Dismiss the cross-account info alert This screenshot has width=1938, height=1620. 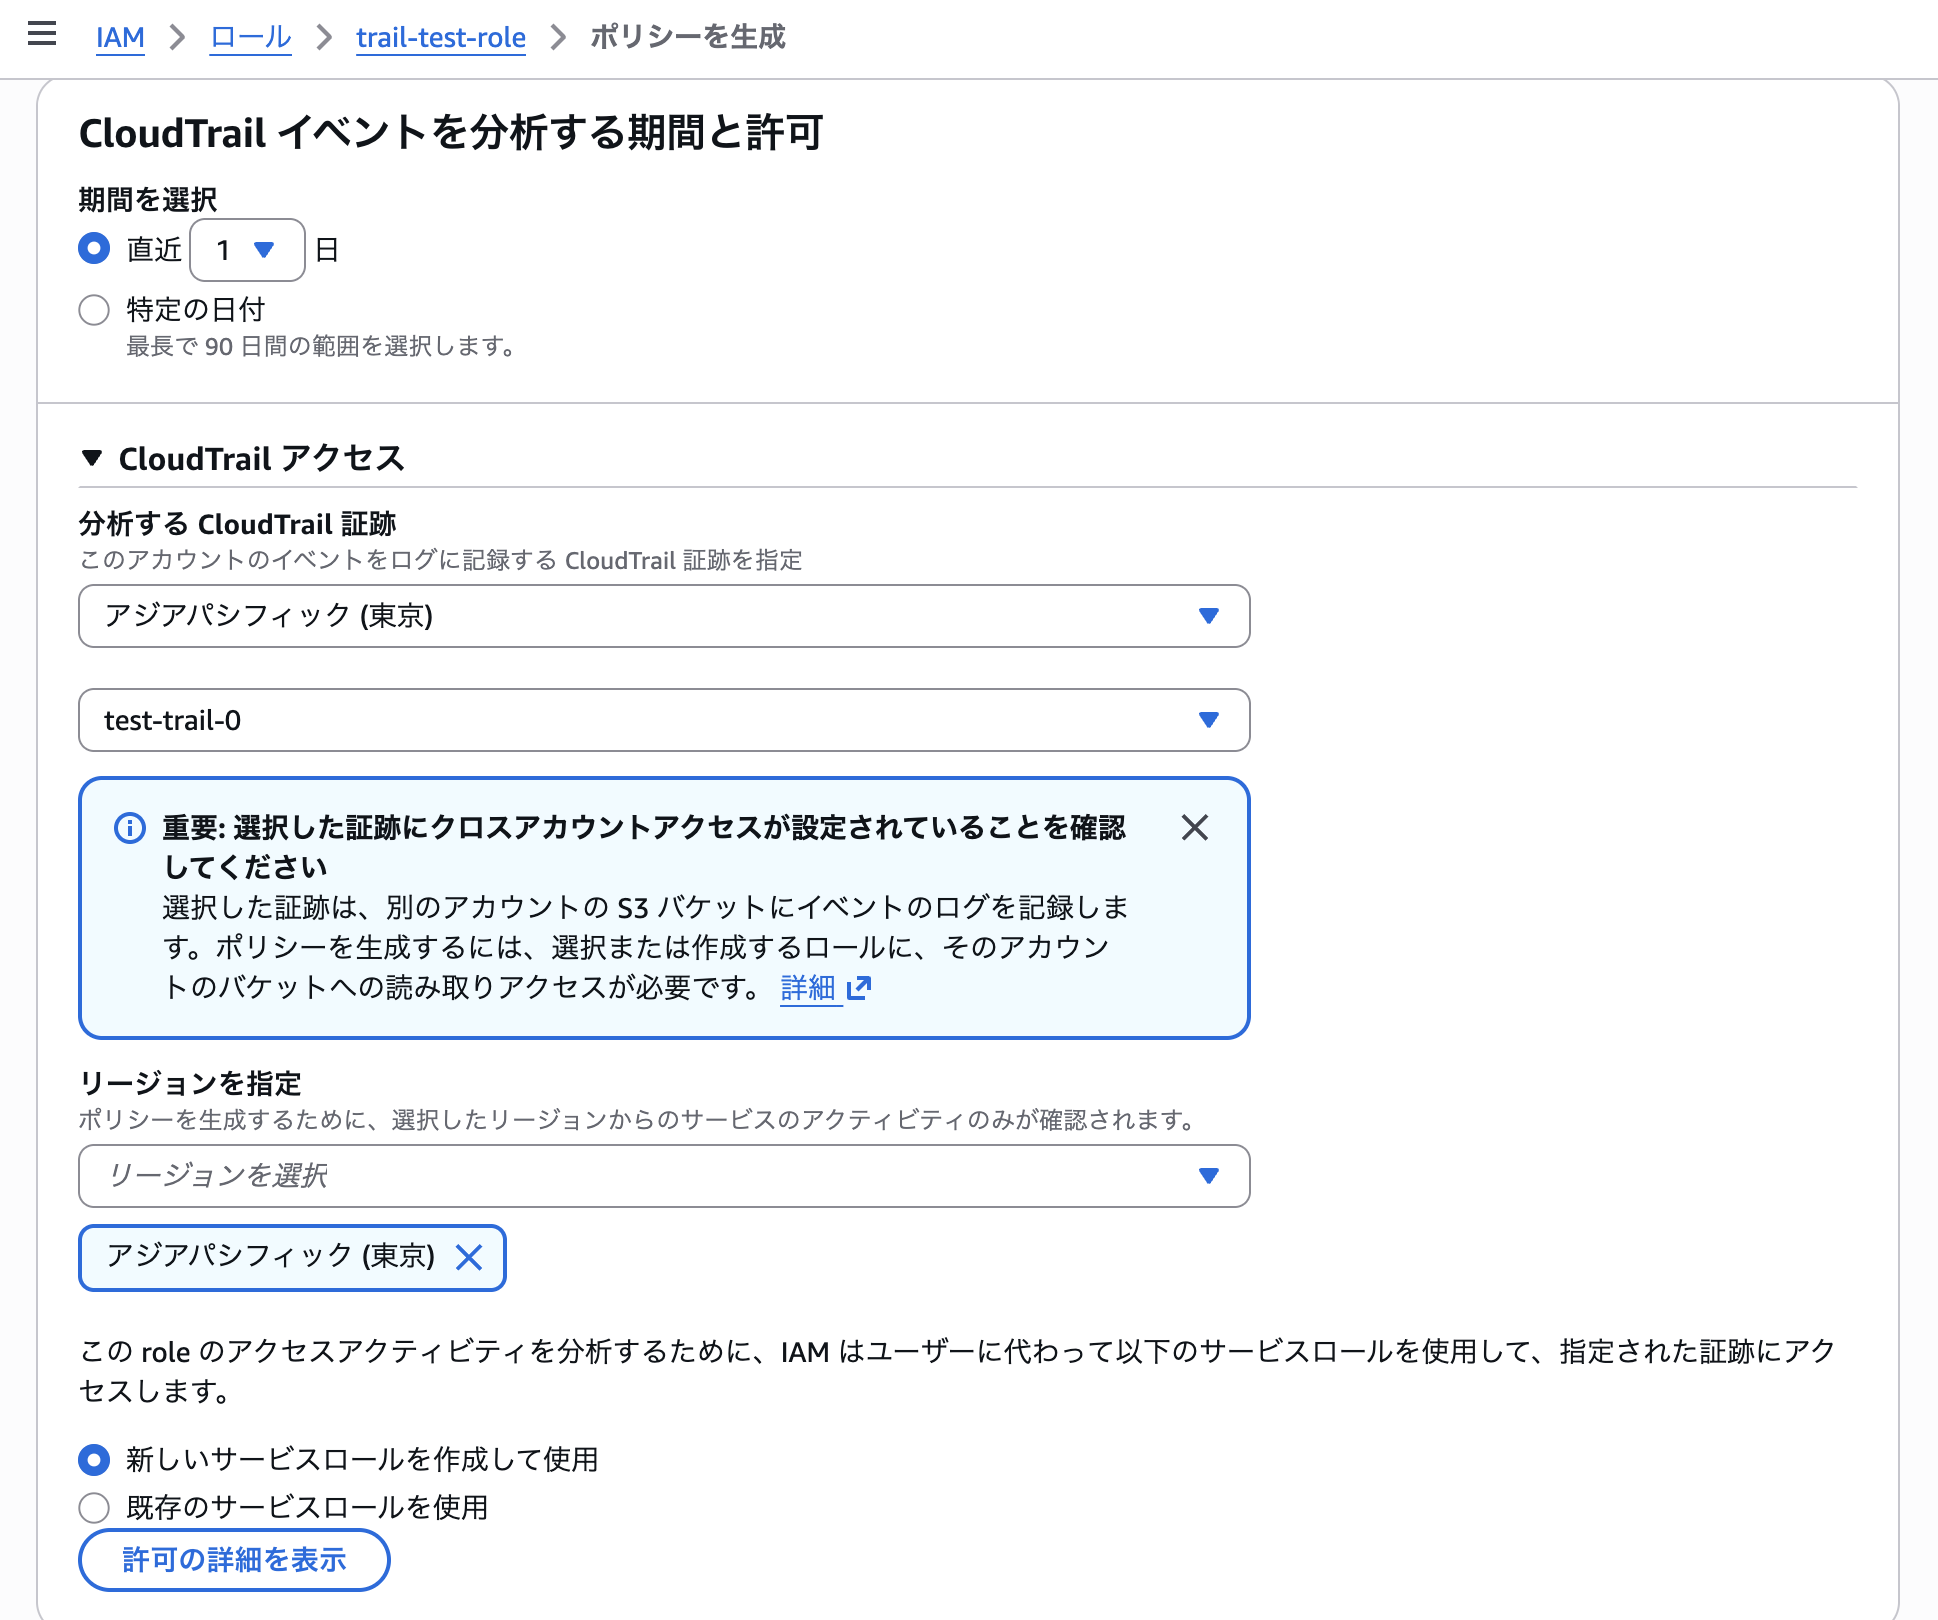[1195, 827]
